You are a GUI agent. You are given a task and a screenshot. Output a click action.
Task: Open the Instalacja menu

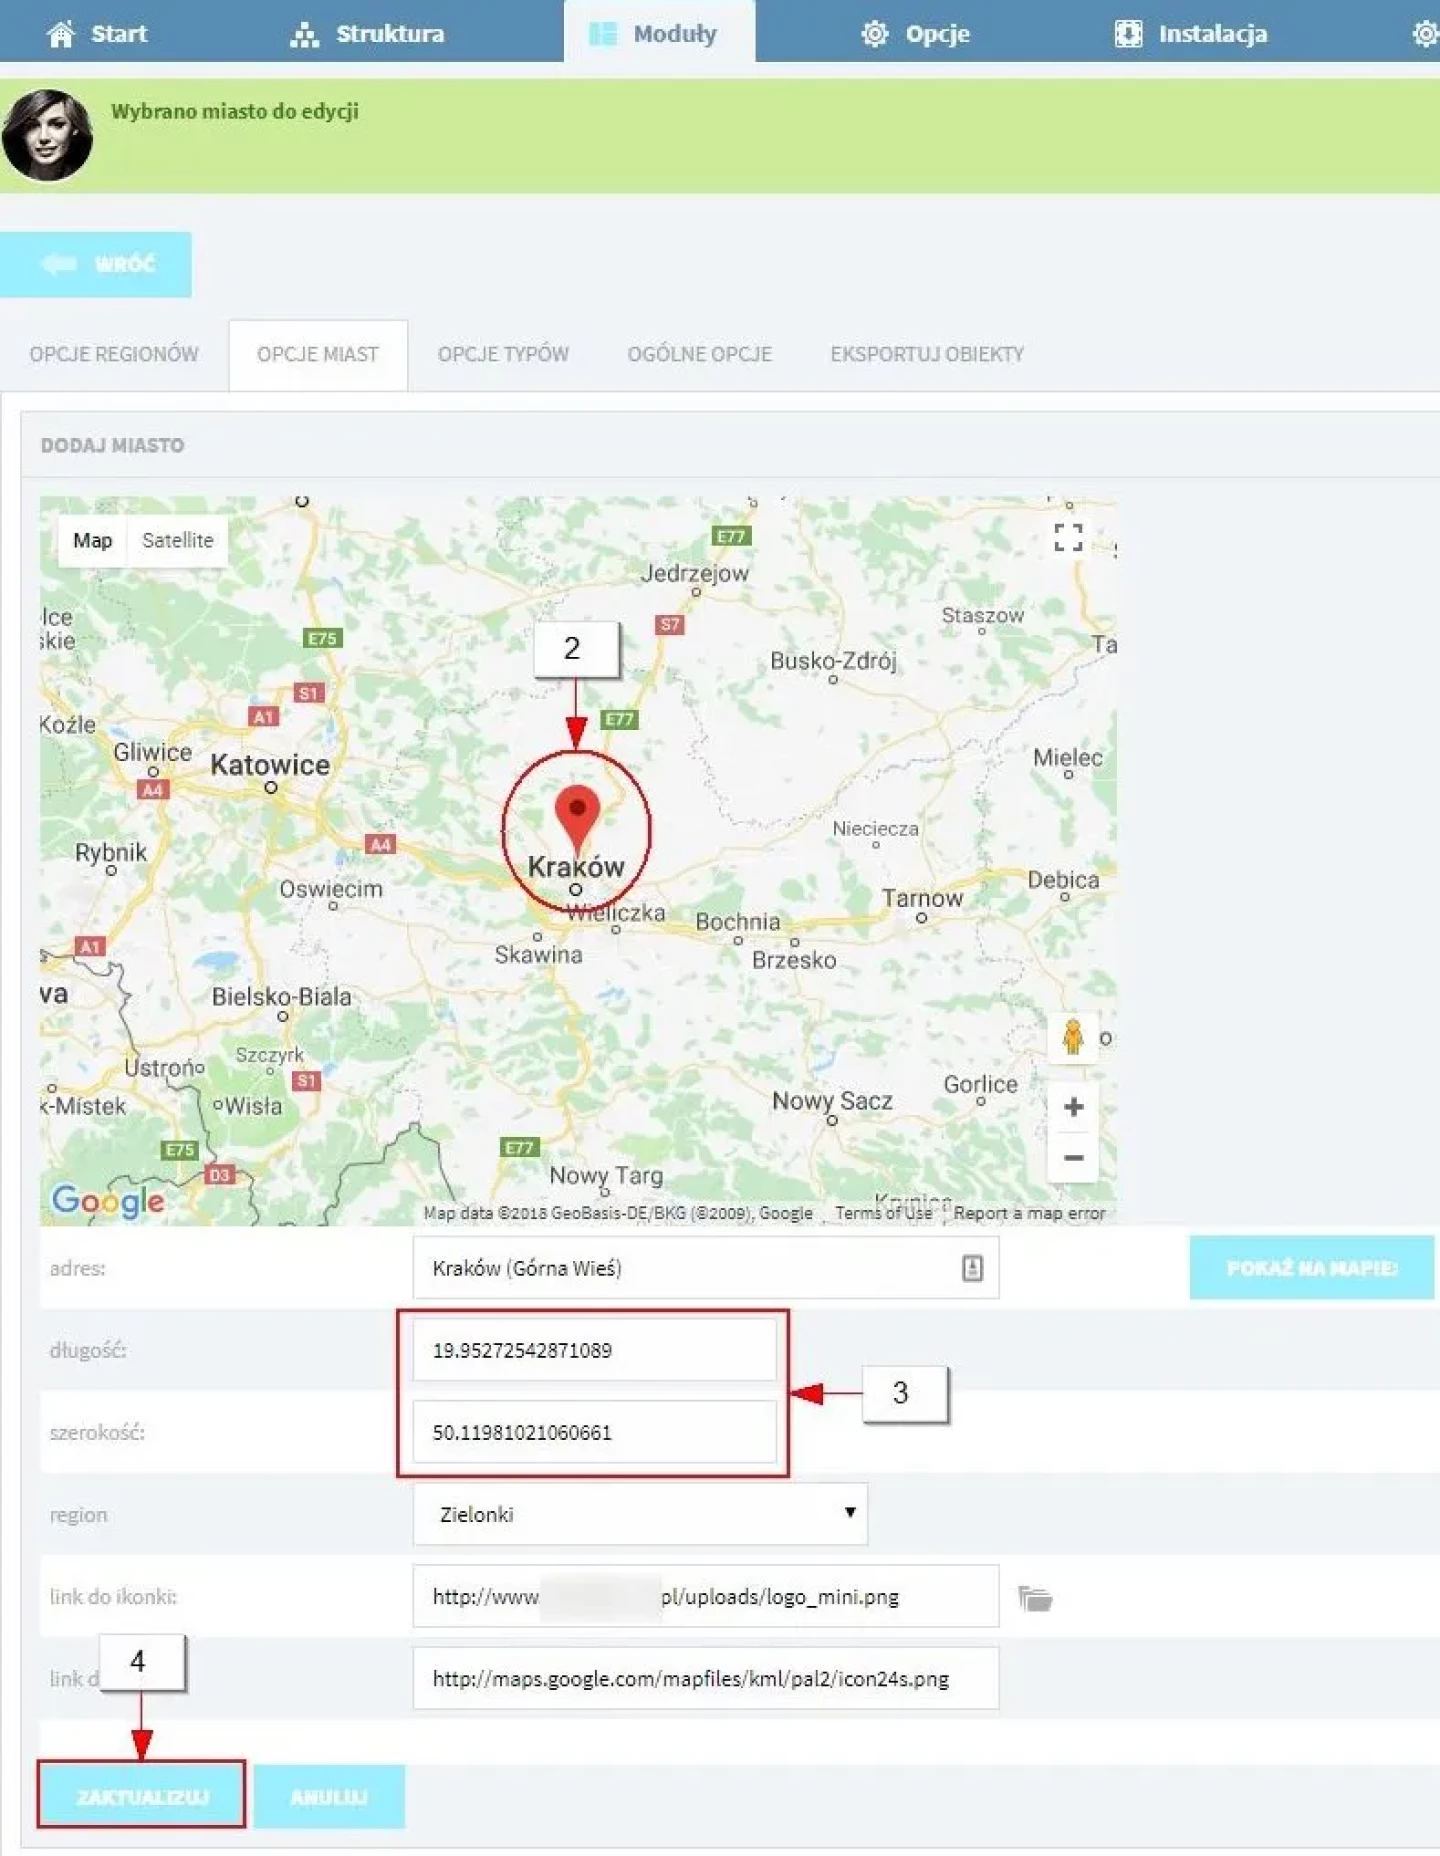click(1191, 33)
